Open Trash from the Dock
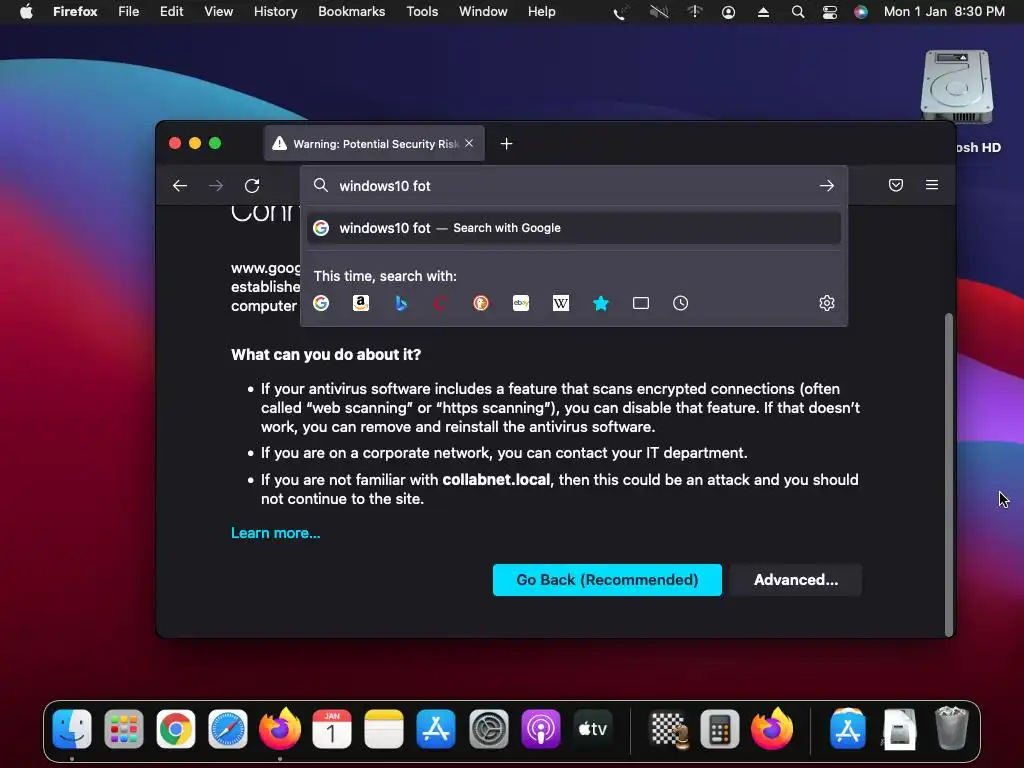Image resolution: width=1024 pixels, height=768 pixels. click(x=952, y=729)
